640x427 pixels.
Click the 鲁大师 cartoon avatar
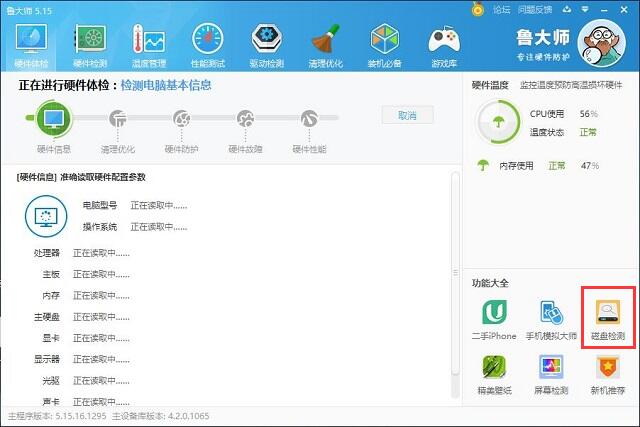pyautogui.click(x=602, y=43)
